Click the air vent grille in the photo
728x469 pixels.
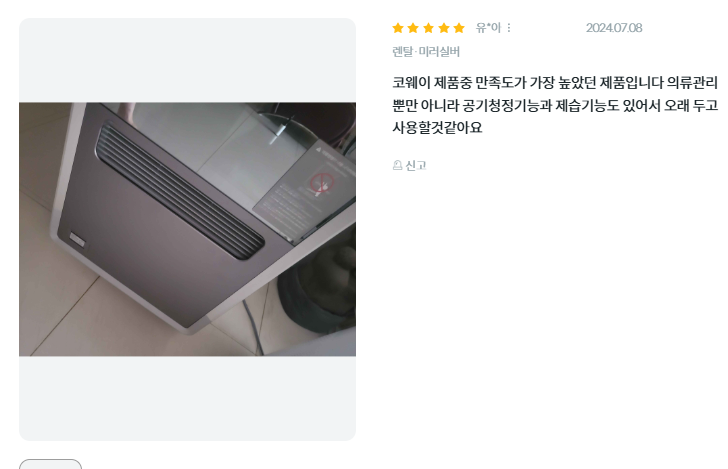[x=179, y=190]
